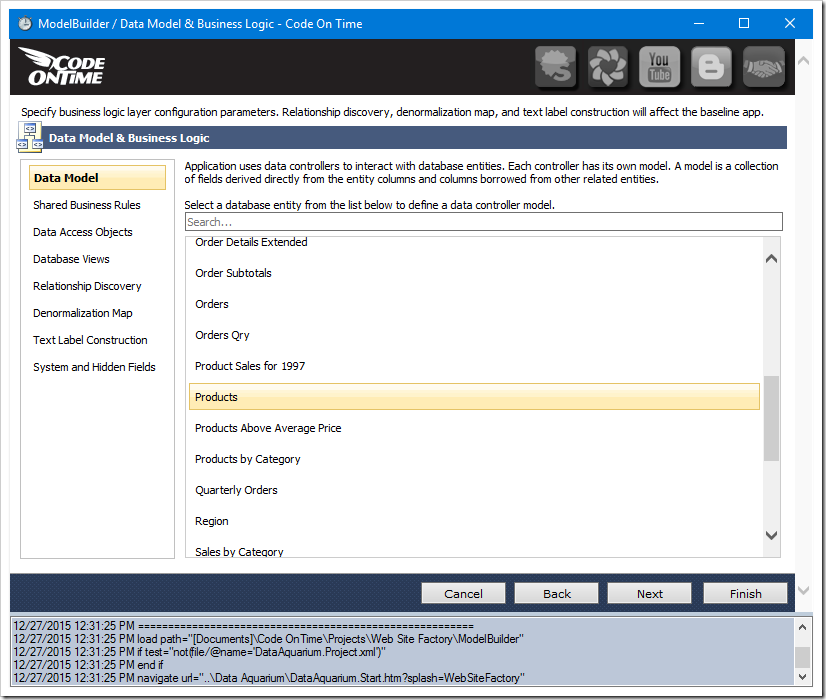Click the log line starting 'if test='

click(x=199, y=652)
